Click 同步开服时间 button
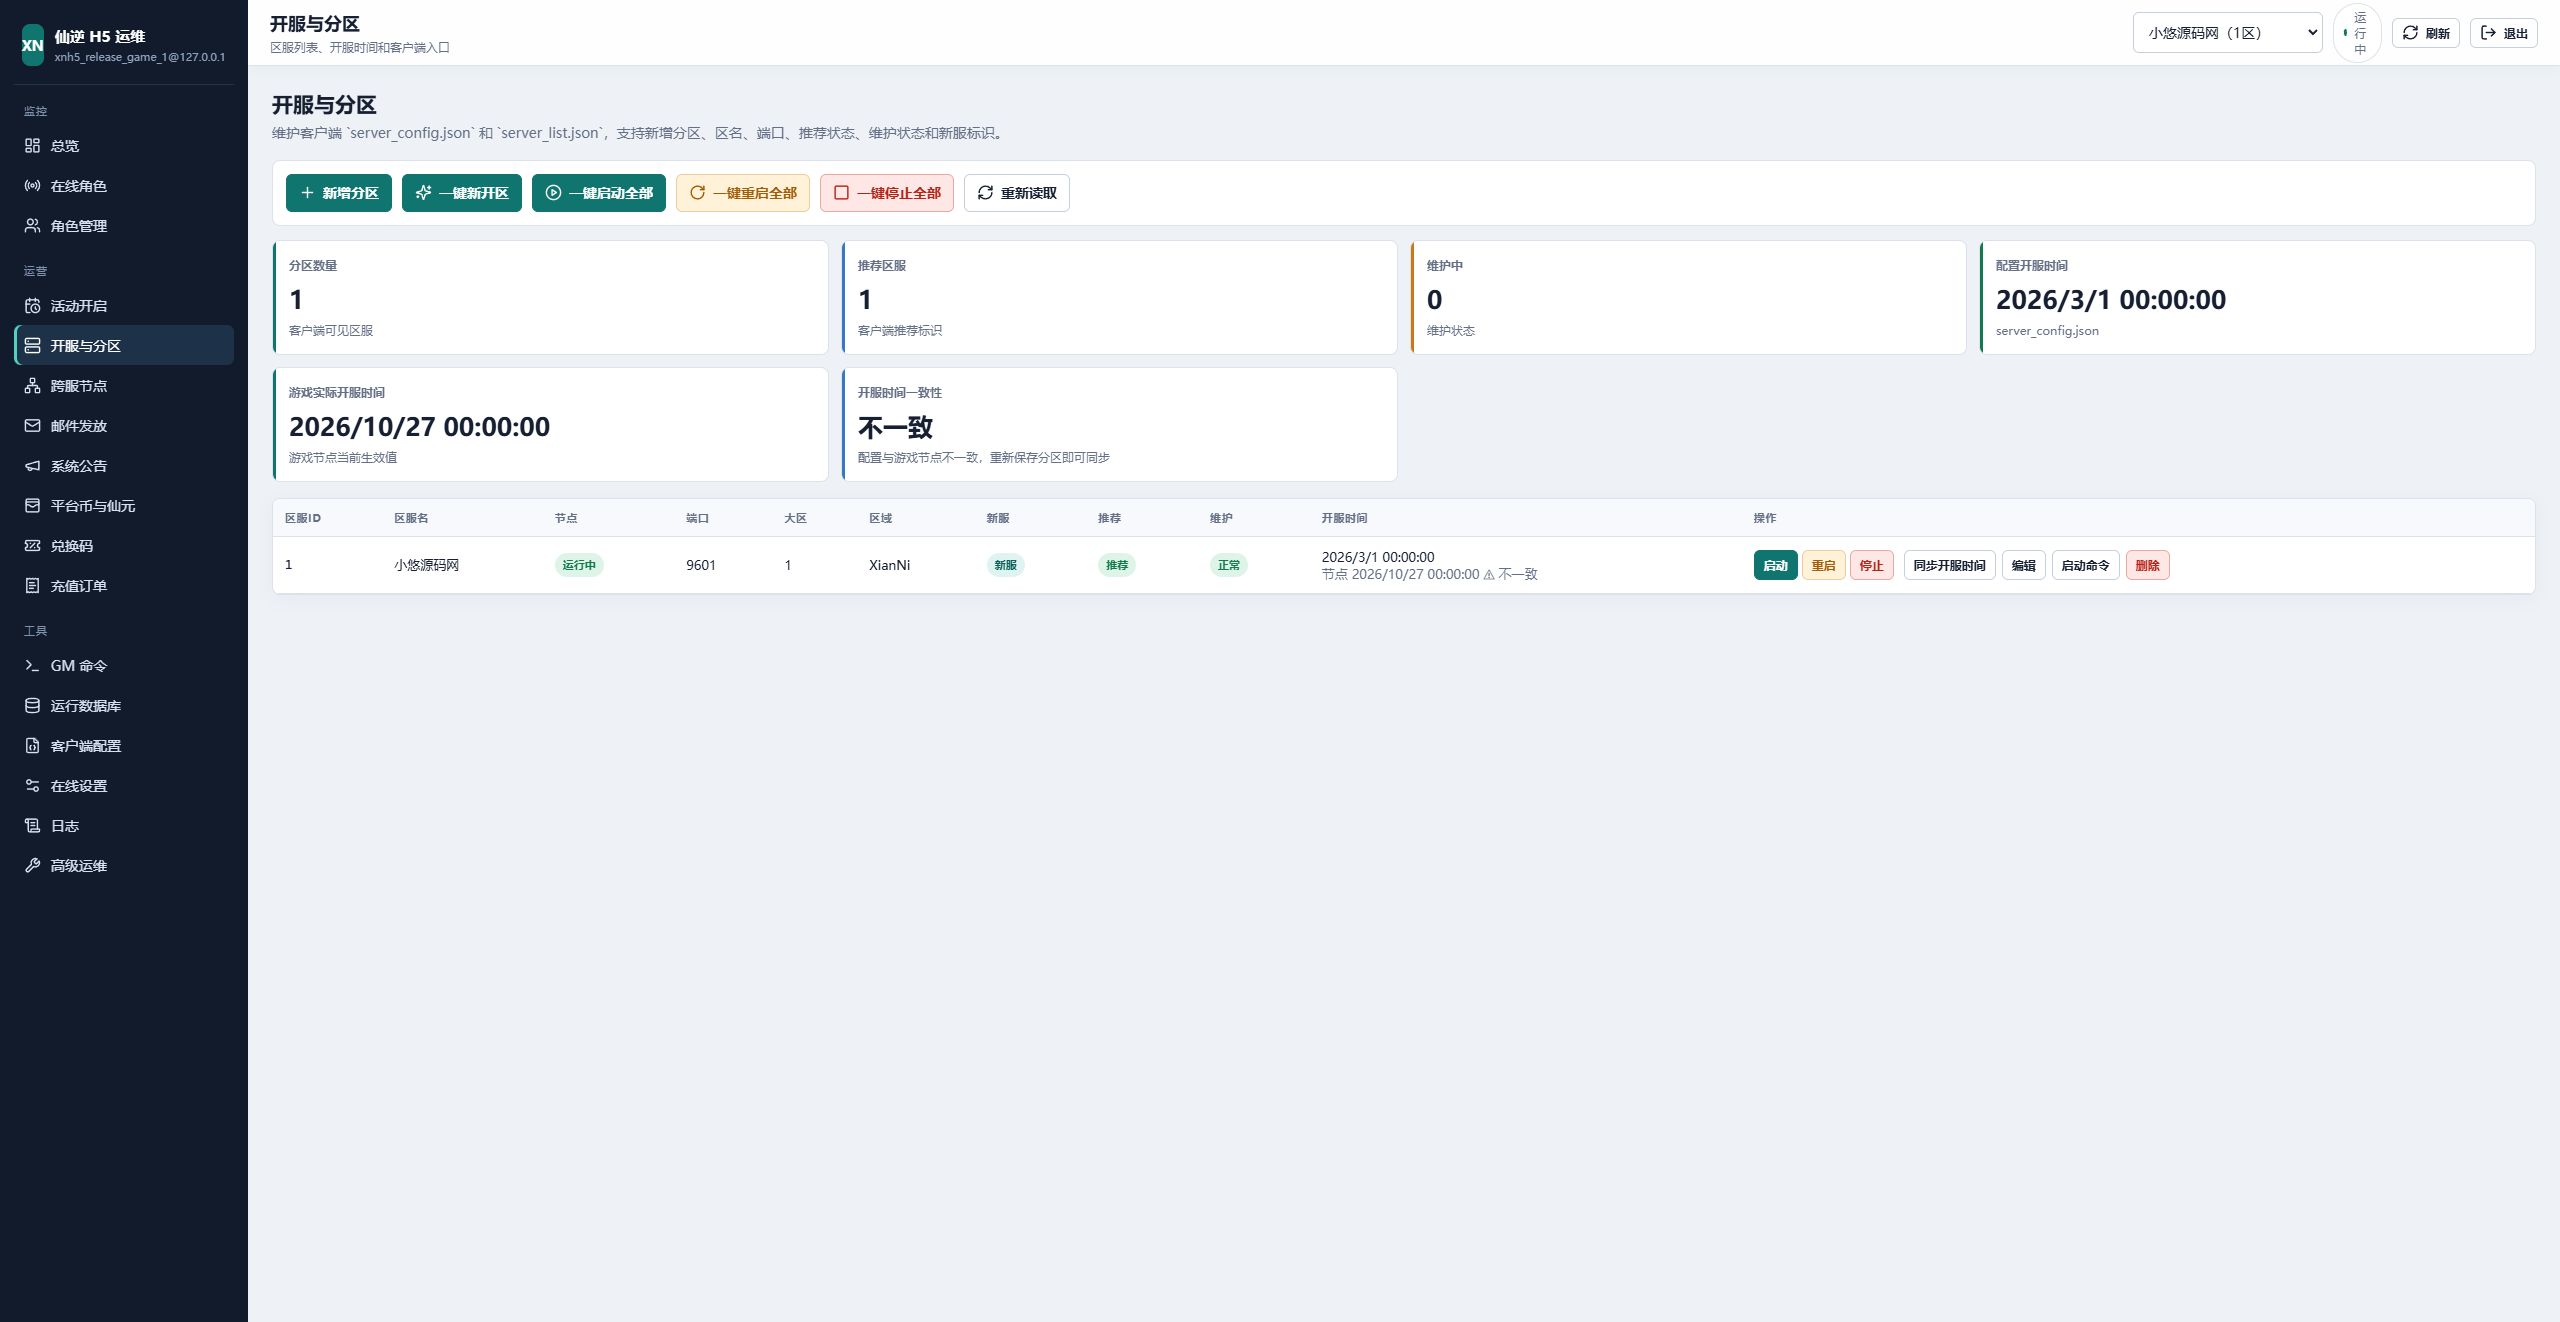Screen dimensions: 2560x1322 tap(1950, 566)
